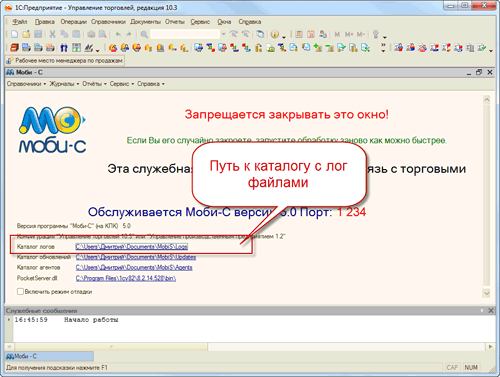Click the vertical scrollbar up arrow
Viewport: 500px width, 377px height.
(x=487, y=100)
